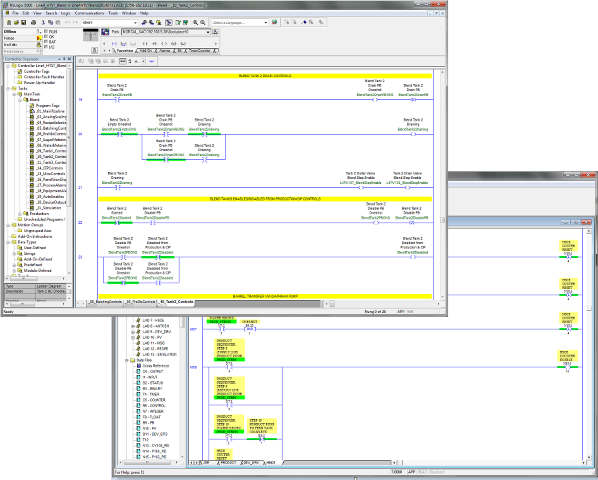Click the blue down-arrow icon in ladder editor toolbar
Image resolution: width=598 pixels, height=480 pixels.
[152, 61]
